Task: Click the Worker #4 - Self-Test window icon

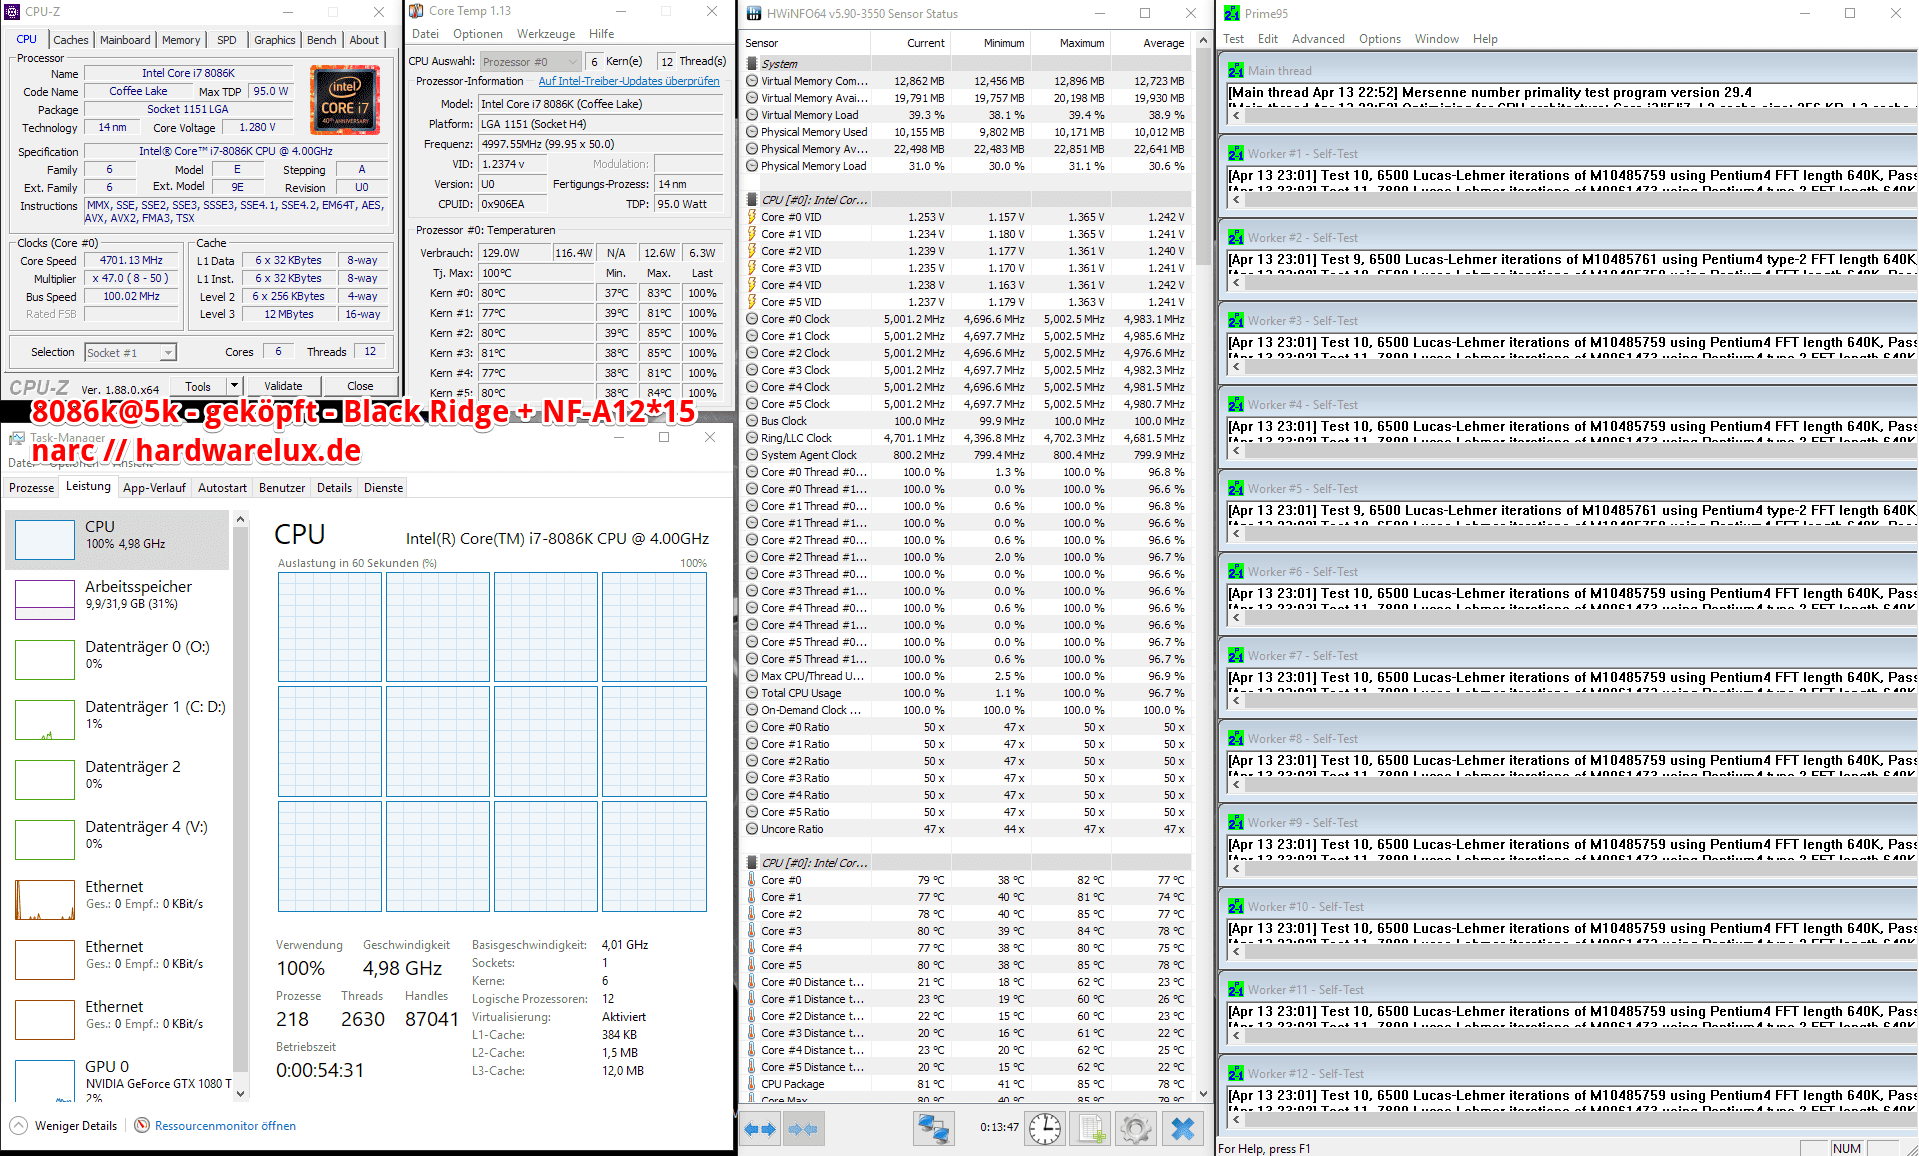Action: (x=1236, y=405)
